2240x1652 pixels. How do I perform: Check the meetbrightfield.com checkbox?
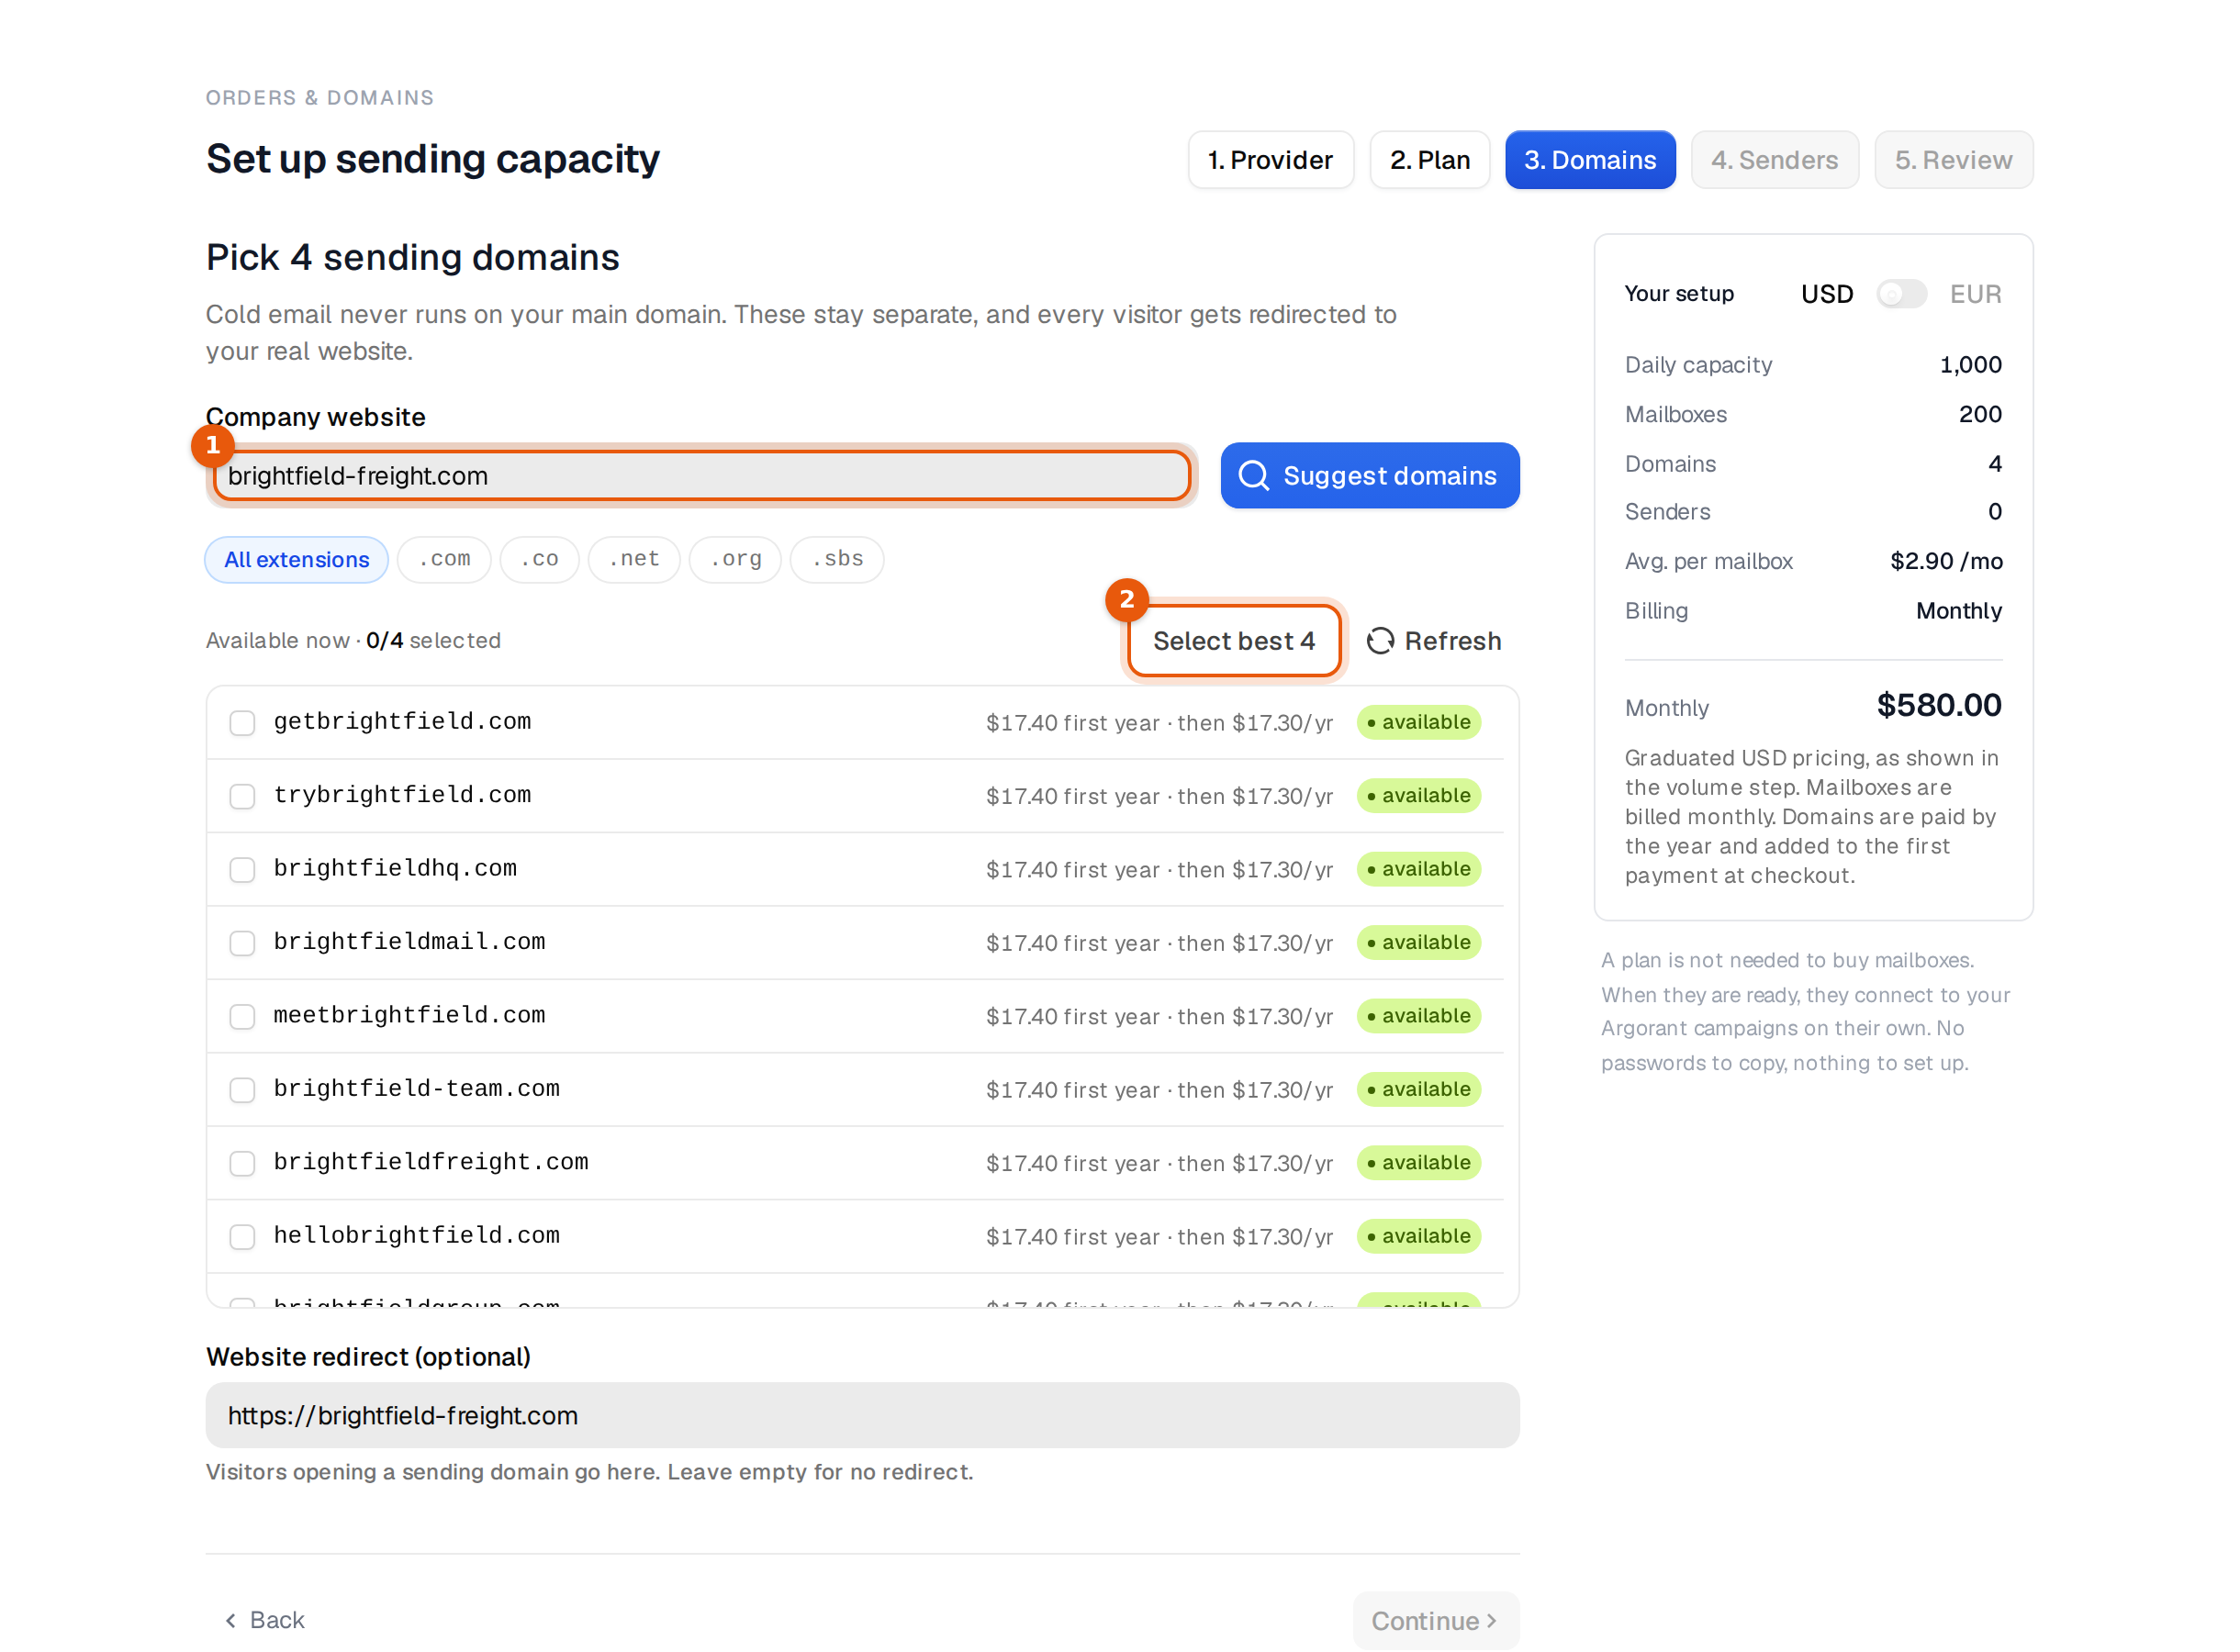point(242,1017)
